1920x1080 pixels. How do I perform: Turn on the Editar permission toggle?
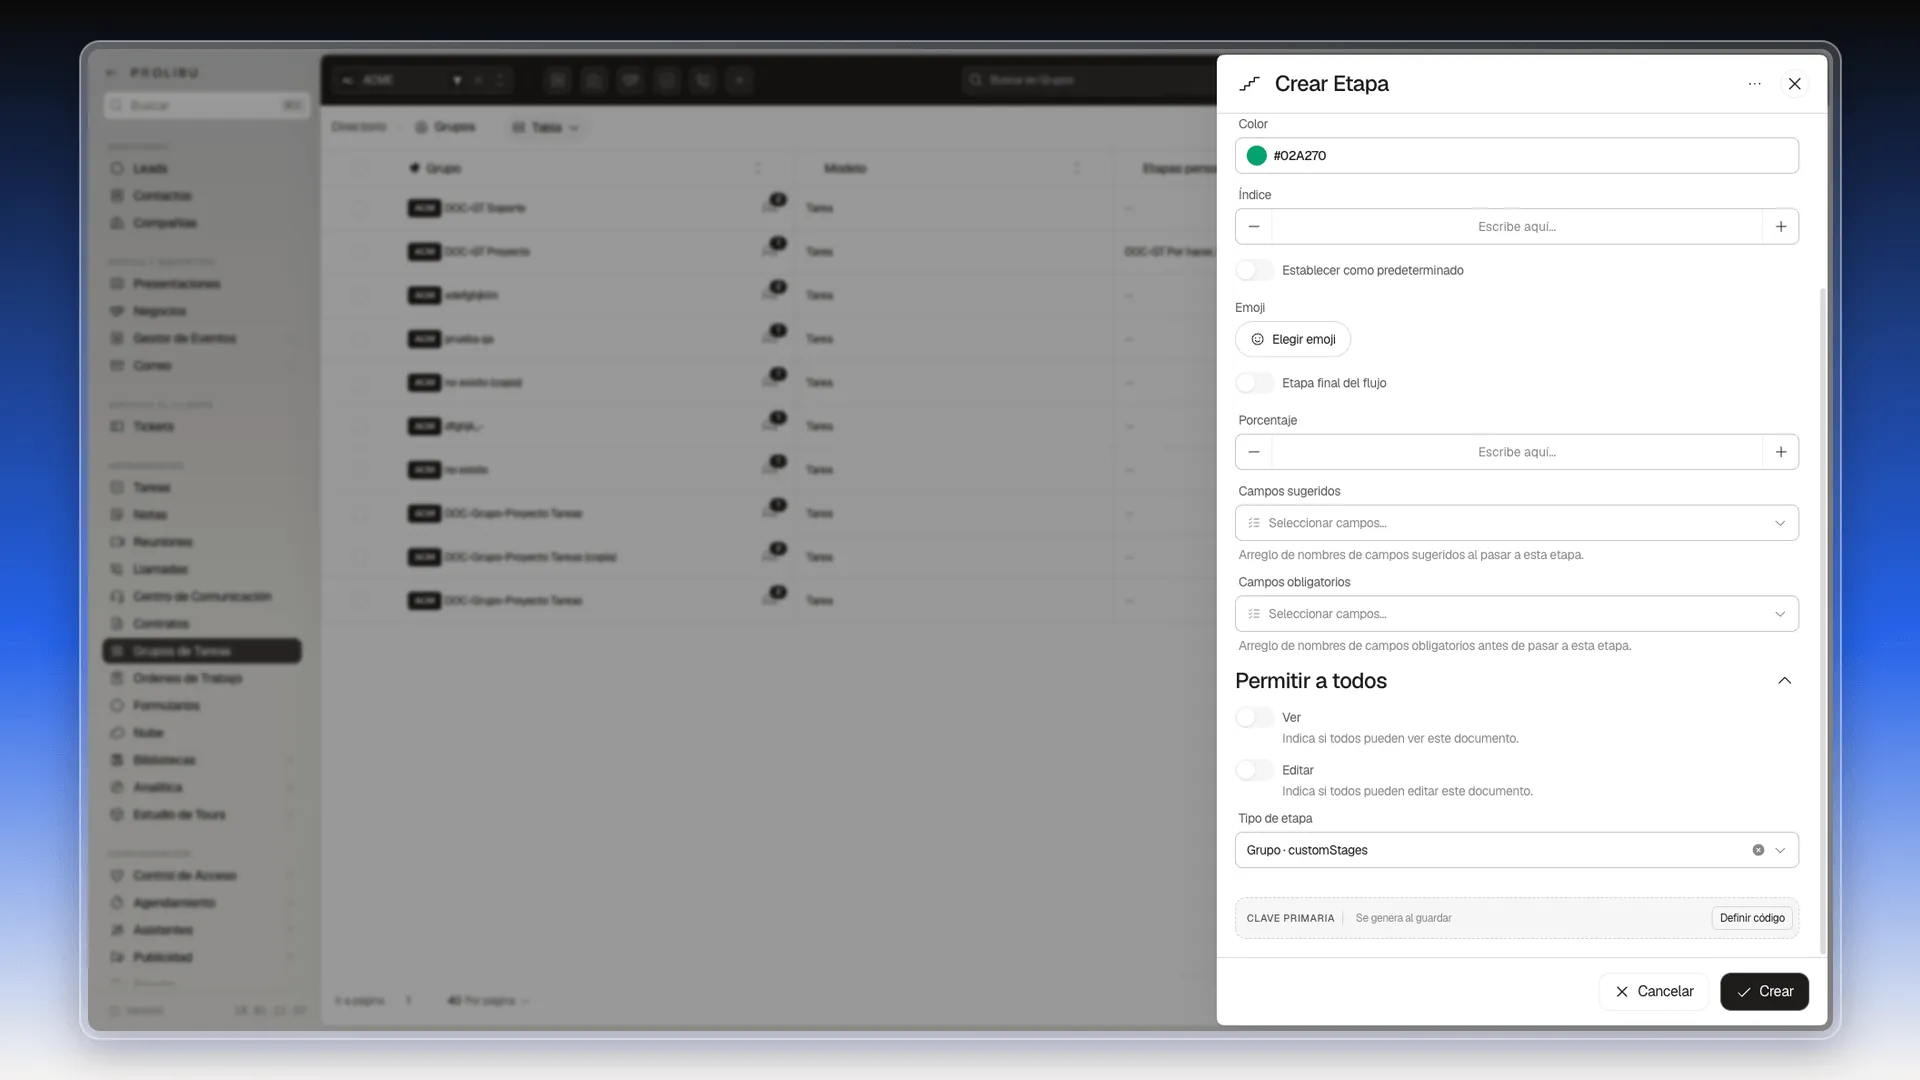click(1254, 770)
